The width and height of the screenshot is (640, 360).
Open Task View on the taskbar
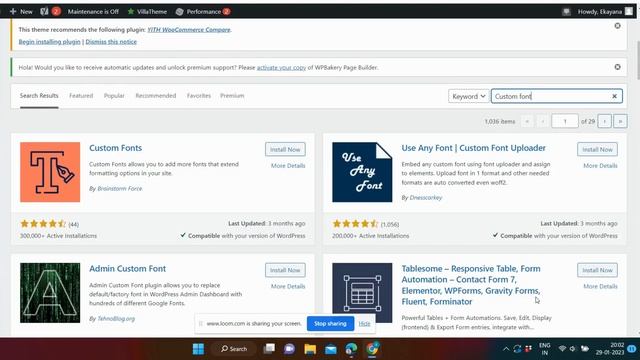pyautogui.click(x=269, y=349)
